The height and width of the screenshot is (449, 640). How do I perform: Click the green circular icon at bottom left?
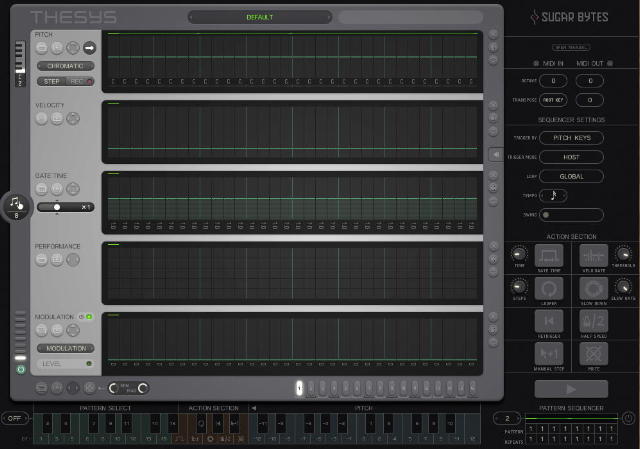pyautogui.click(x=20, y=370)
